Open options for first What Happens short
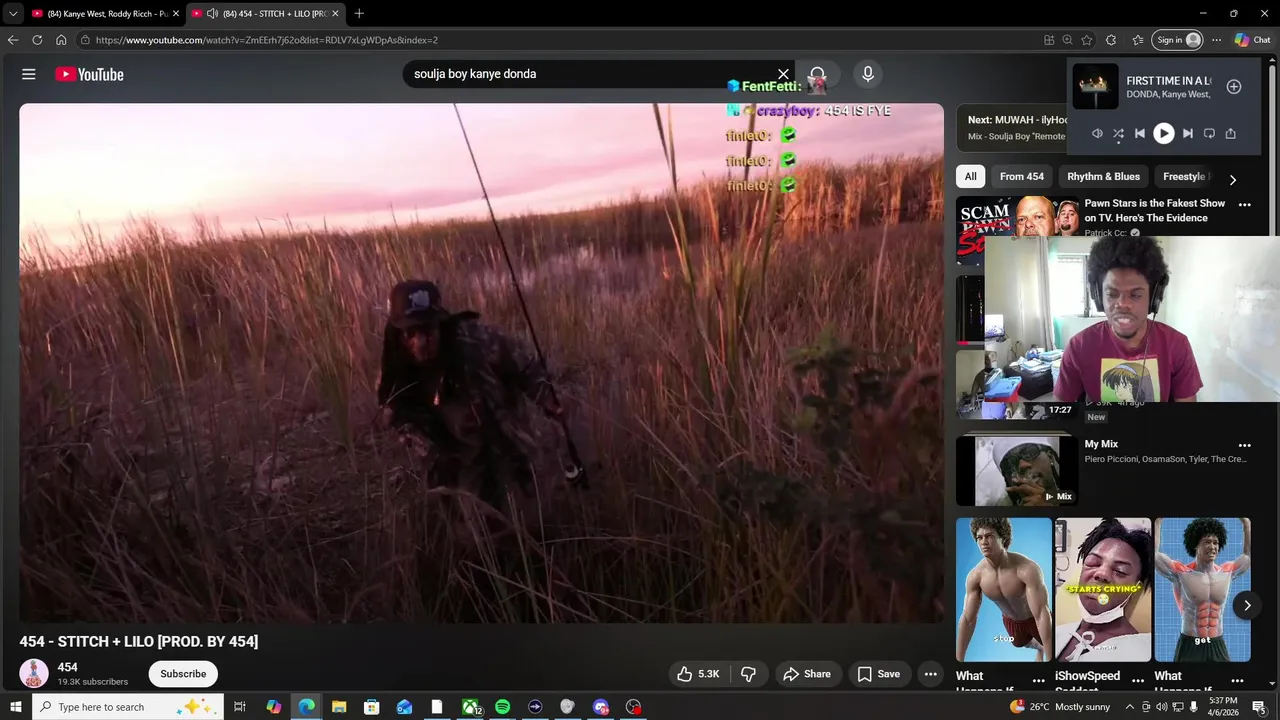 point(1038,680)
